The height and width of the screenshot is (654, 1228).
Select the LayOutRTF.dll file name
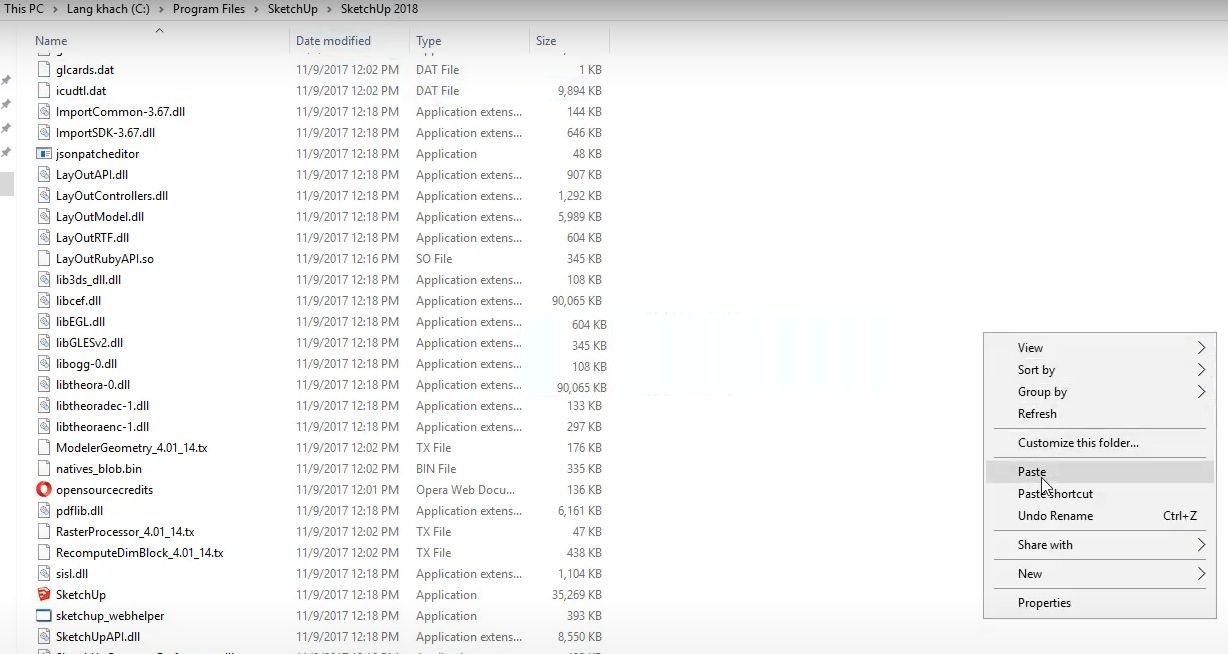tap(92, 238)
